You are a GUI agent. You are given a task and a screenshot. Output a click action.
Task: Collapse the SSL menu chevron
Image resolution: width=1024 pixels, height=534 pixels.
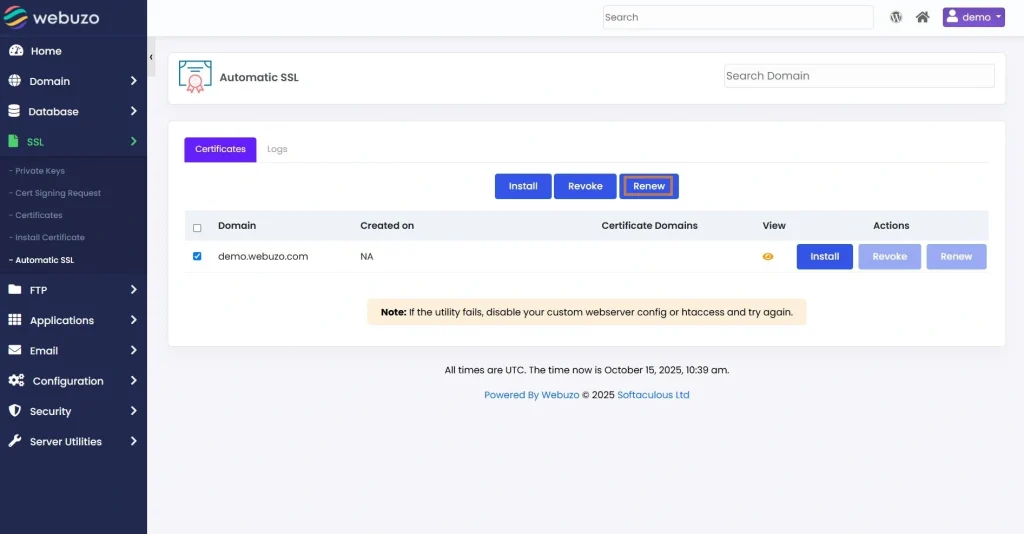click(x=133, y=141)
